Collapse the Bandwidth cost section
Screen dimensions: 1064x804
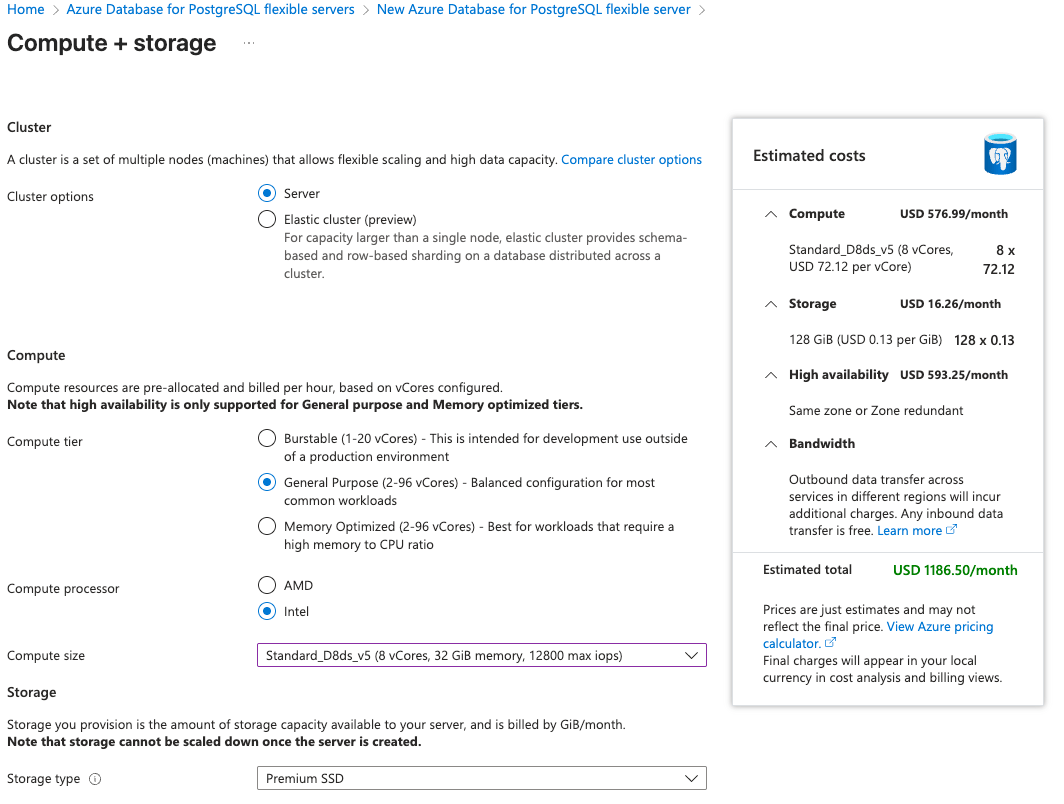[770, 444]
